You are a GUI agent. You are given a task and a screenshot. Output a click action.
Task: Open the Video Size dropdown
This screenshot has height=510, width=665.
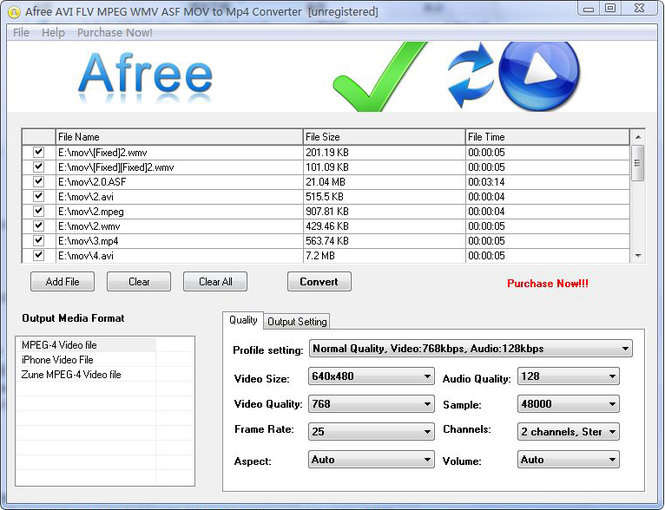[371, 376]
